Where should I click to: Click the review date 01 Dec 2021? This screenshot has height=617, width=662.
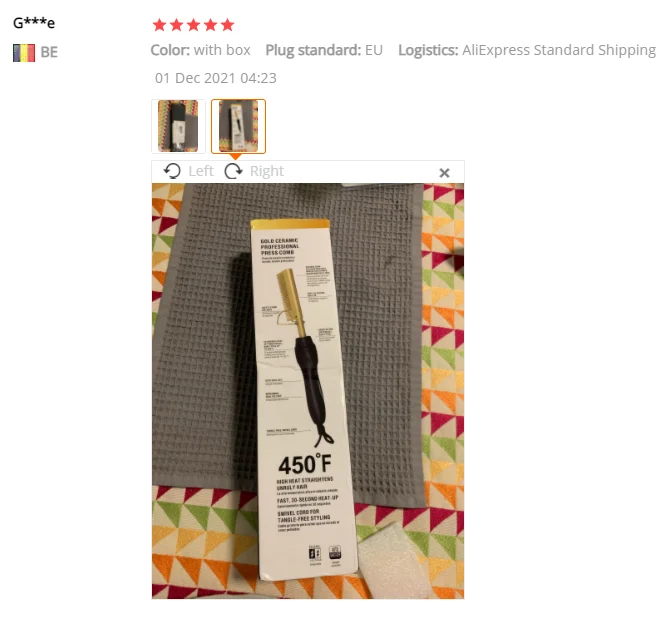216,78
